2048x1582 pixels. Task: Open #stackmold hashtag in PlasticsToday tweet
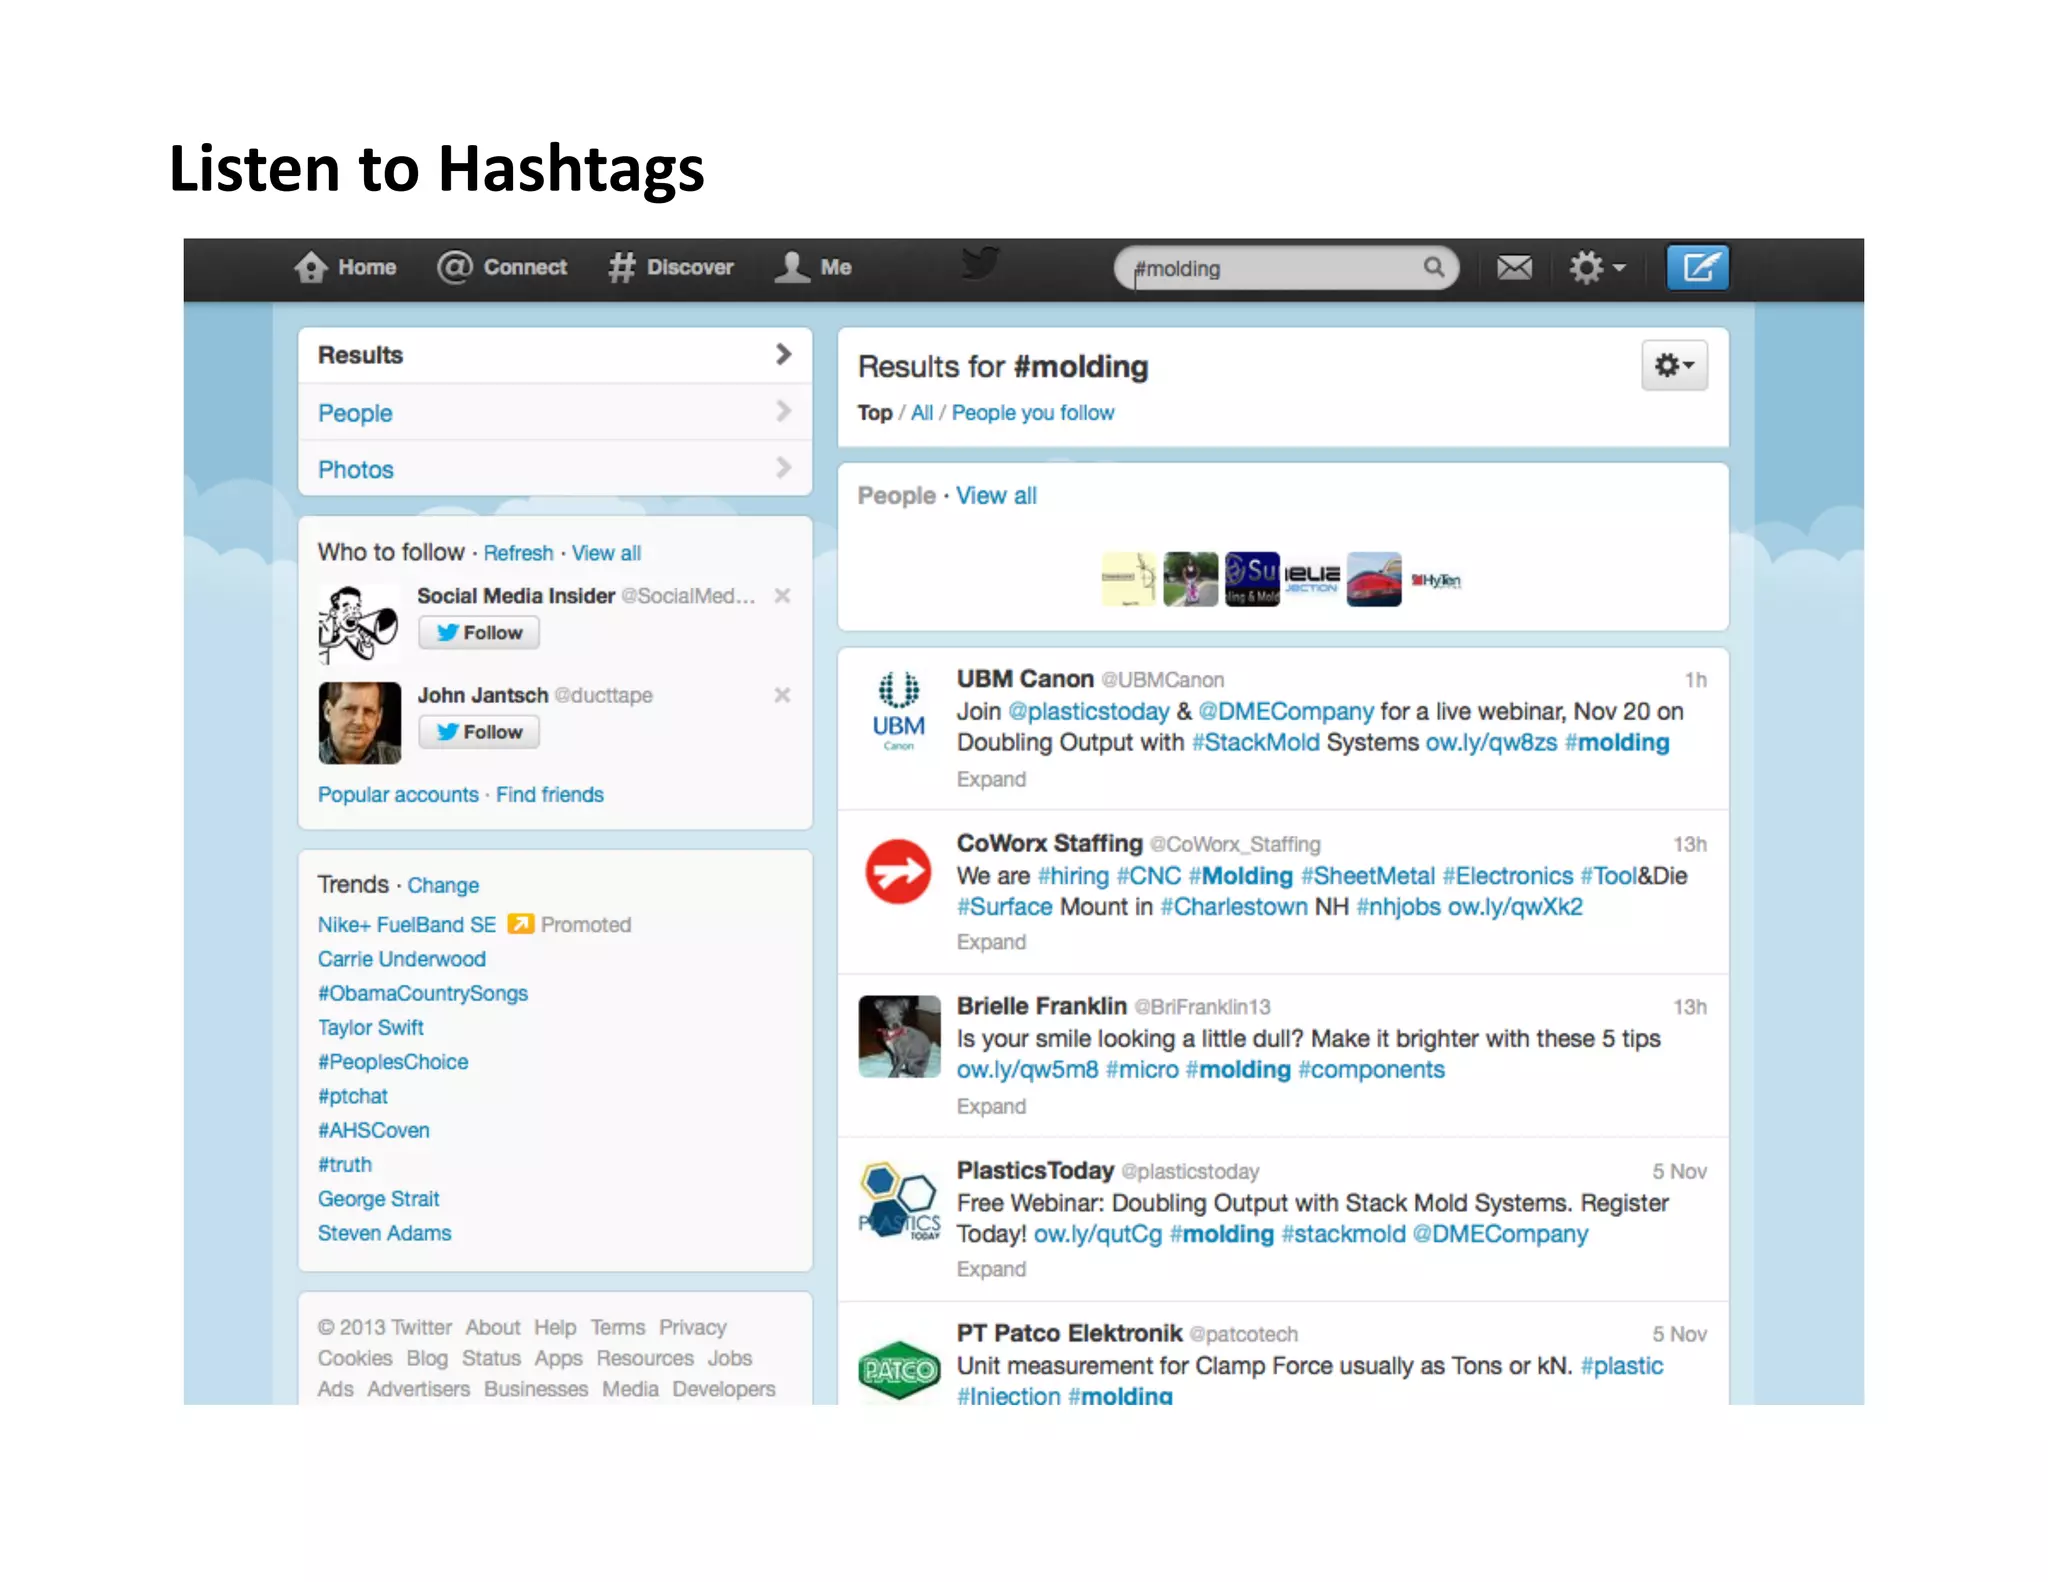[x=1343, y=1234]
